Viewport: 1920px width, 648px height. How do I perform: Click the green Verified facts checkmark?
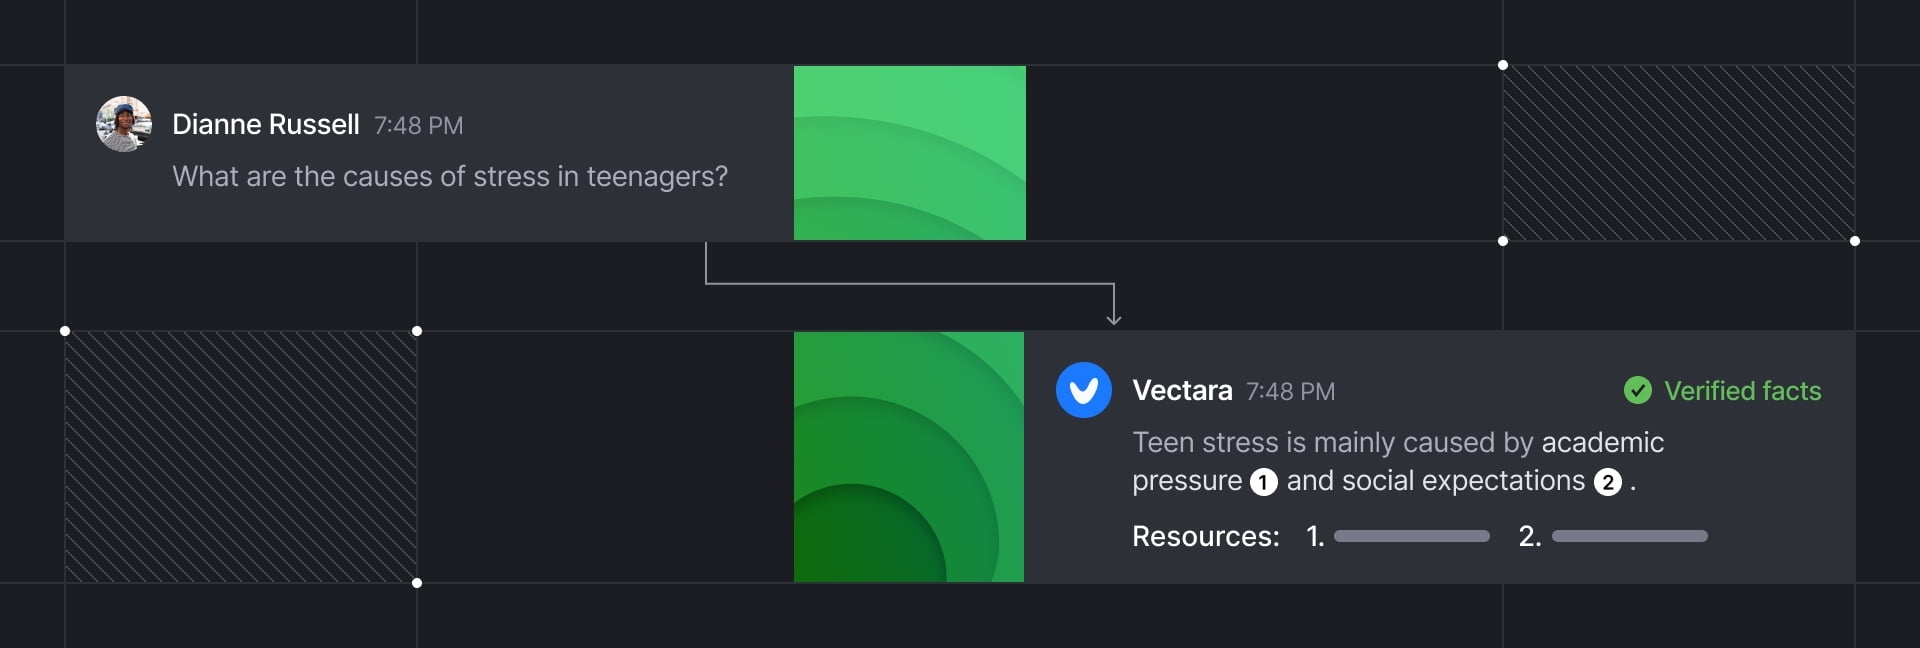click(x=1638, y=390)
